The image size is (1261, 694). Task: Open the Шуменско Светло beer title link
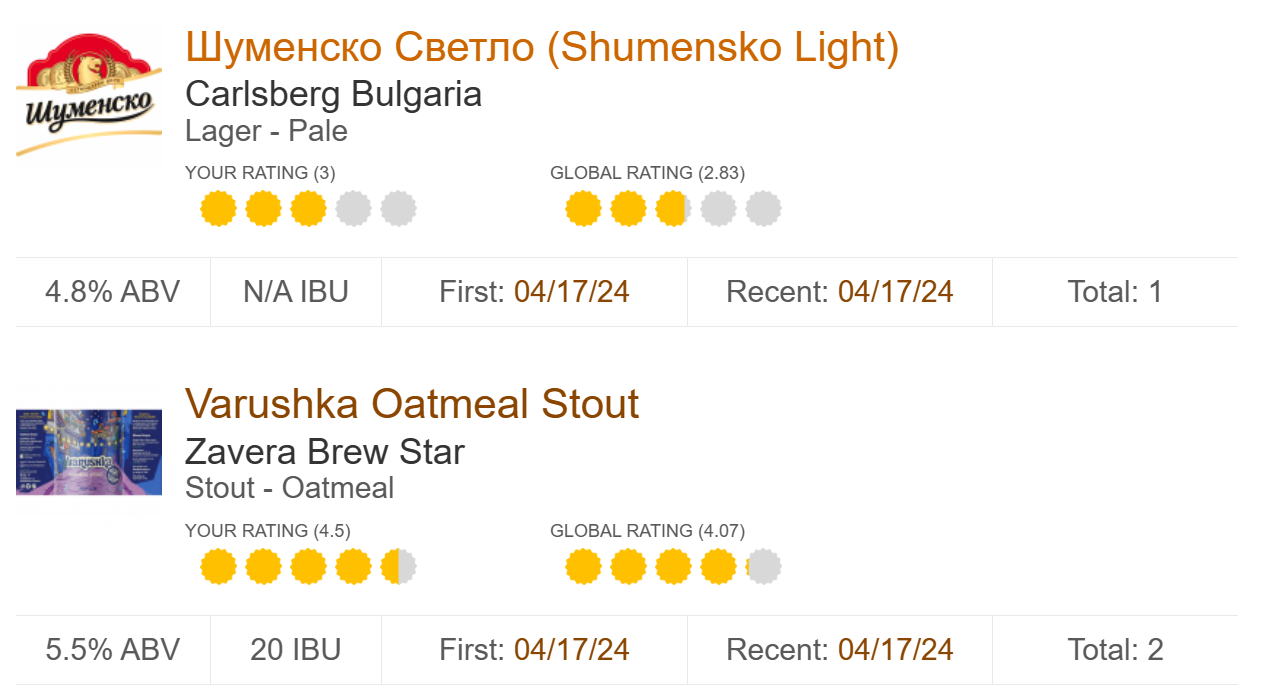(542, 47)
